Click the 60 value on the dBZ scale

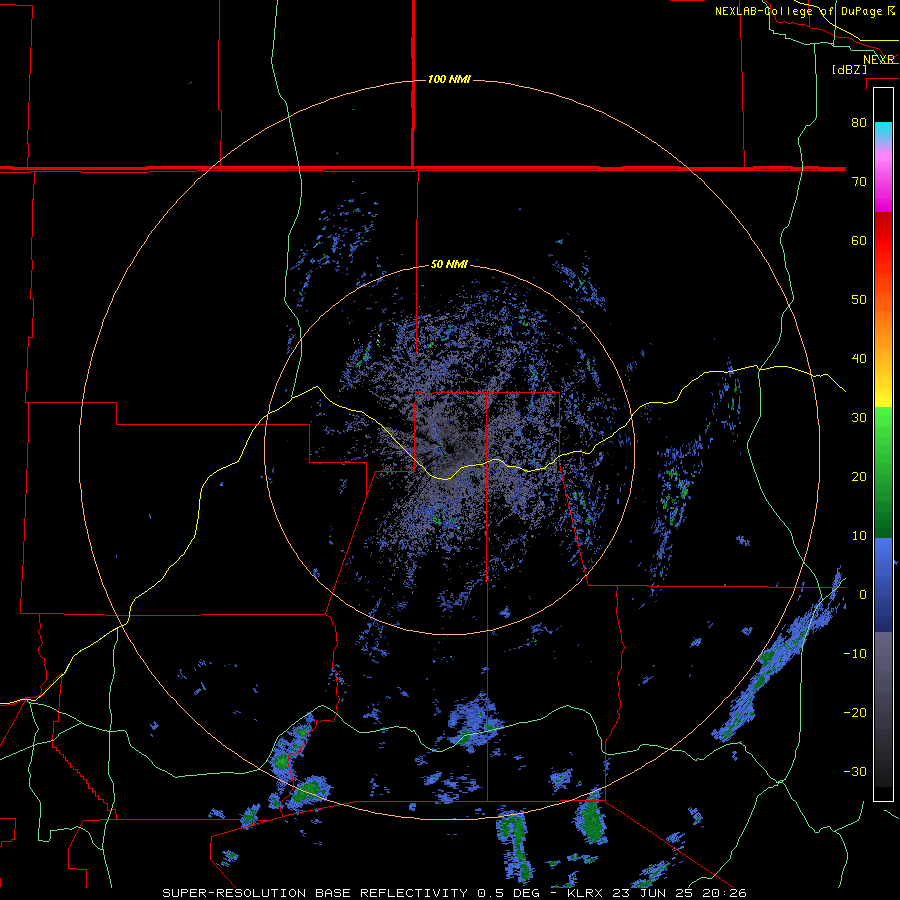point(859,240)
